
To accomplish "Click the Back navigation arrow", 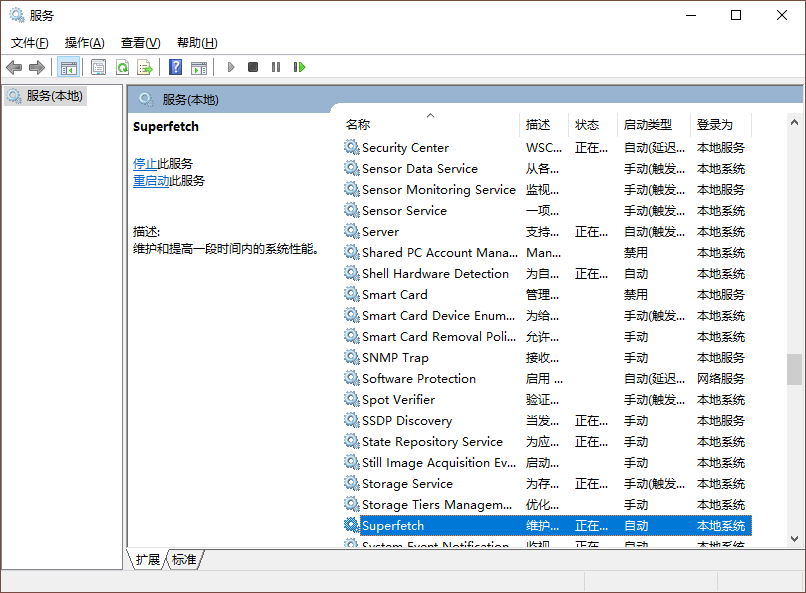I will [x=14, y=67].
